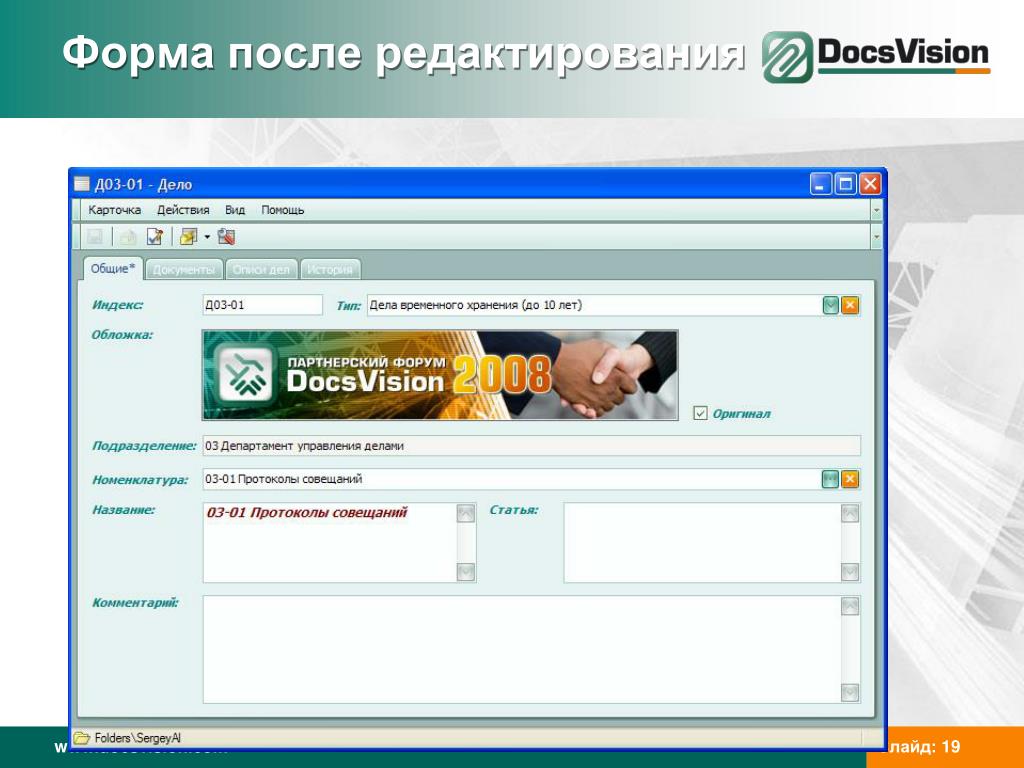
Task: Expand toolbar overflow chevron at right
Action: tap(876, 236)
